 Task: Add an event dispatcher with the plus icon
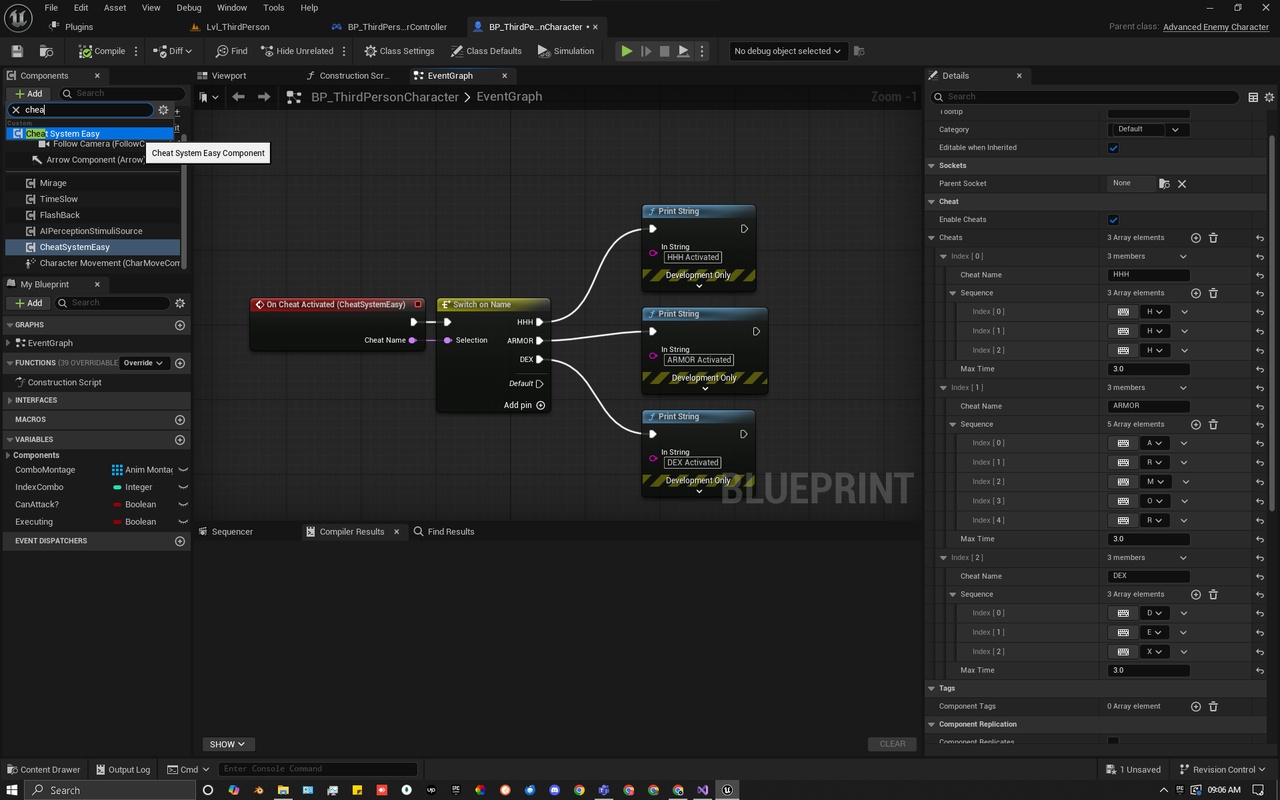[180, 541]
